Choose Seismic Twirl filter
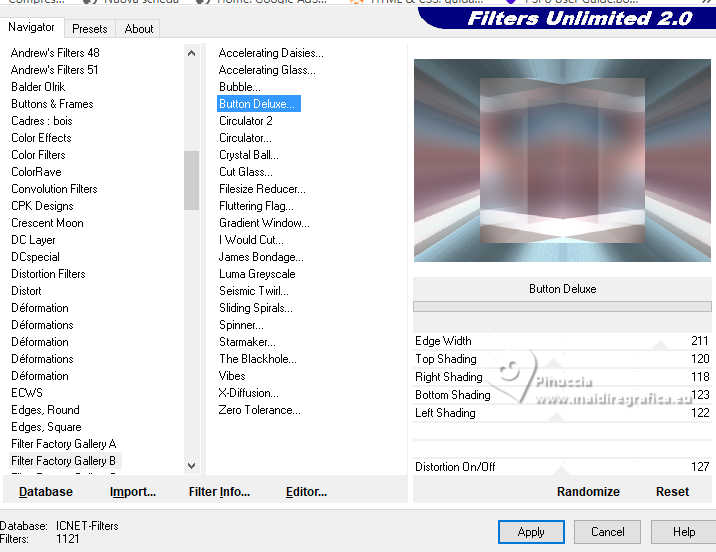Viewport: 716px width, 552px height. (254, 291)
